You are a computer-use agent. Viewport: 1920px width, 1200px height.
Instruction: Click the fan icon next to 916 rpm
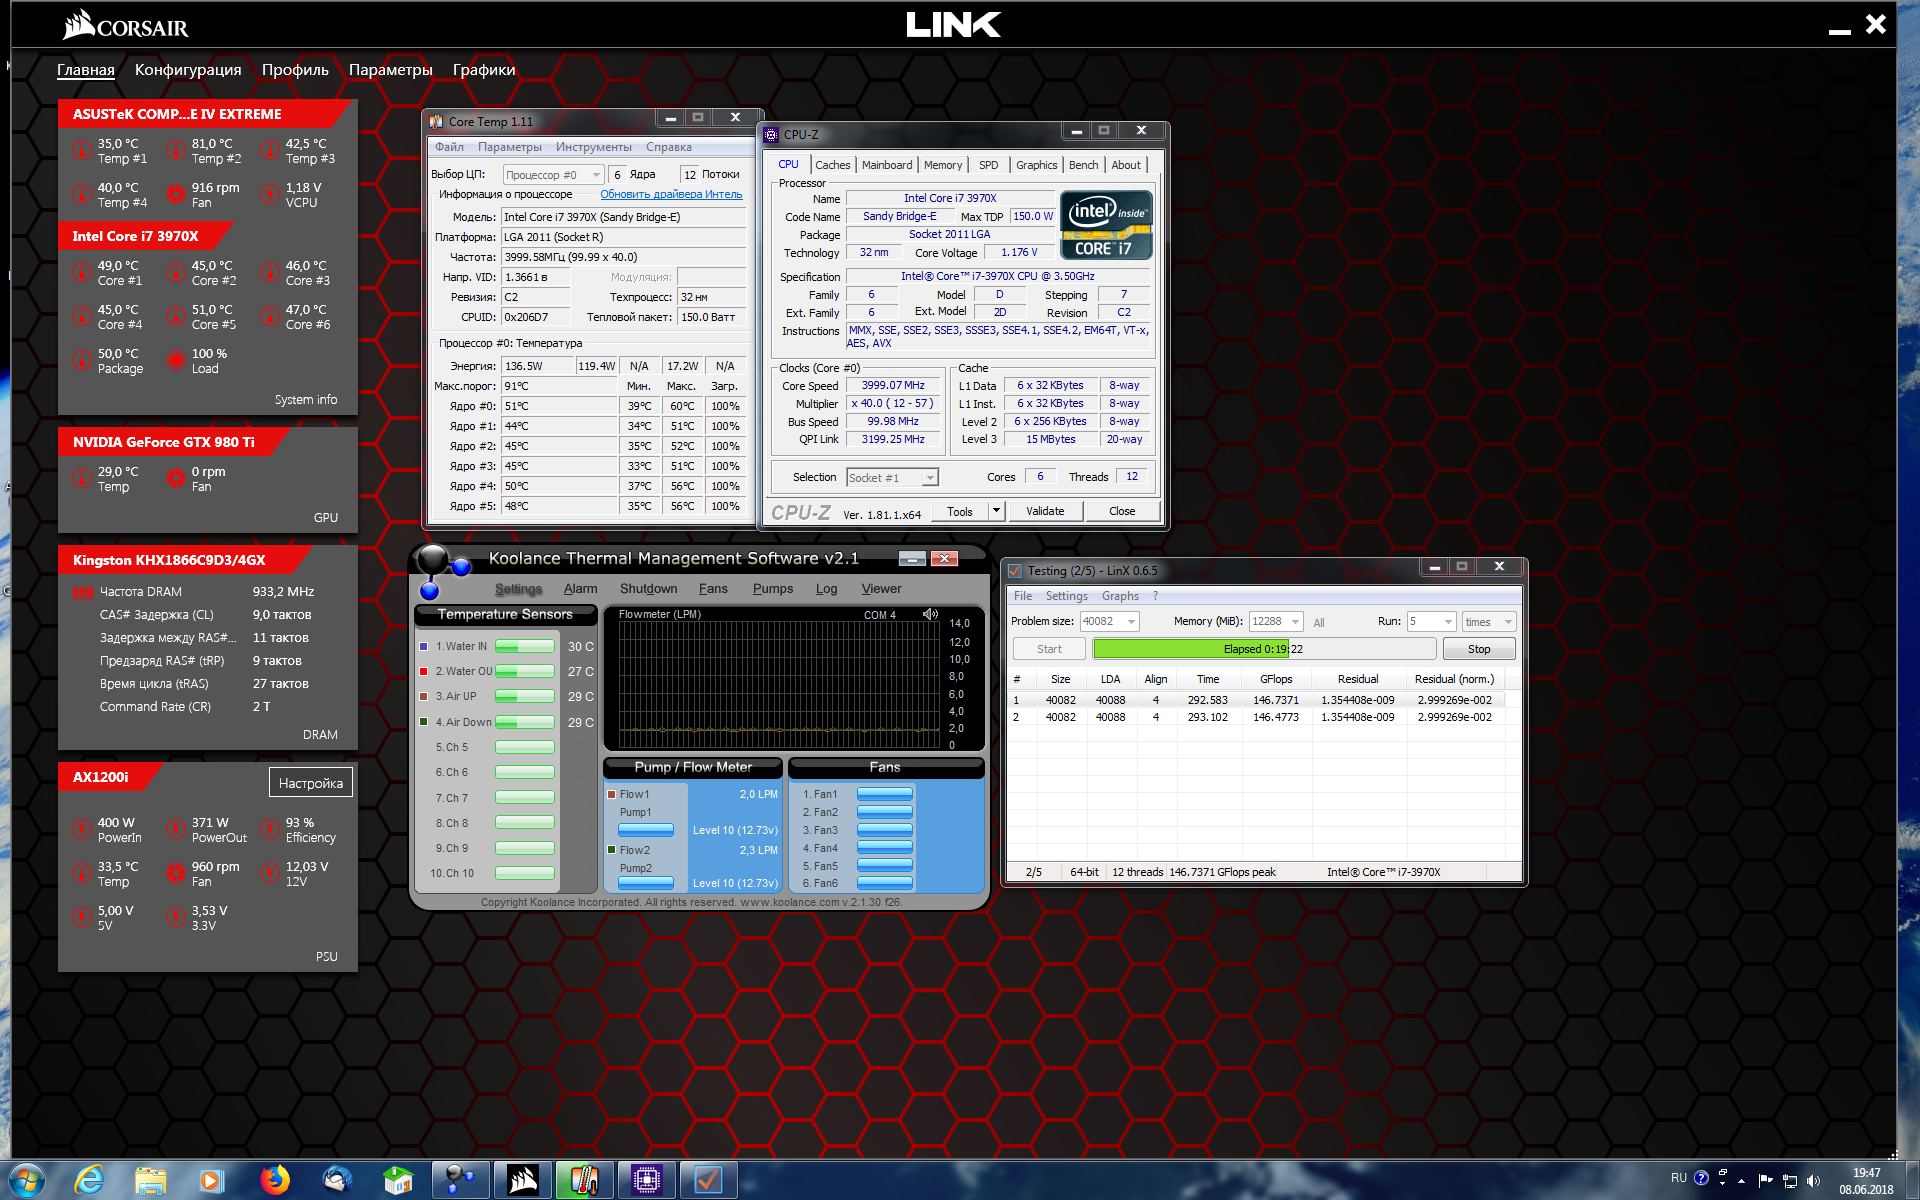click(x=175, y=194)
